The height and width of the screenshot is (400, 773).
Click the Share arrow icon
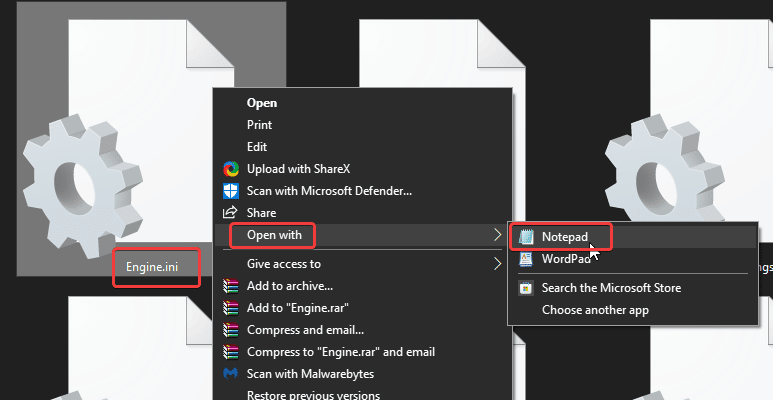tap(230, 213)
